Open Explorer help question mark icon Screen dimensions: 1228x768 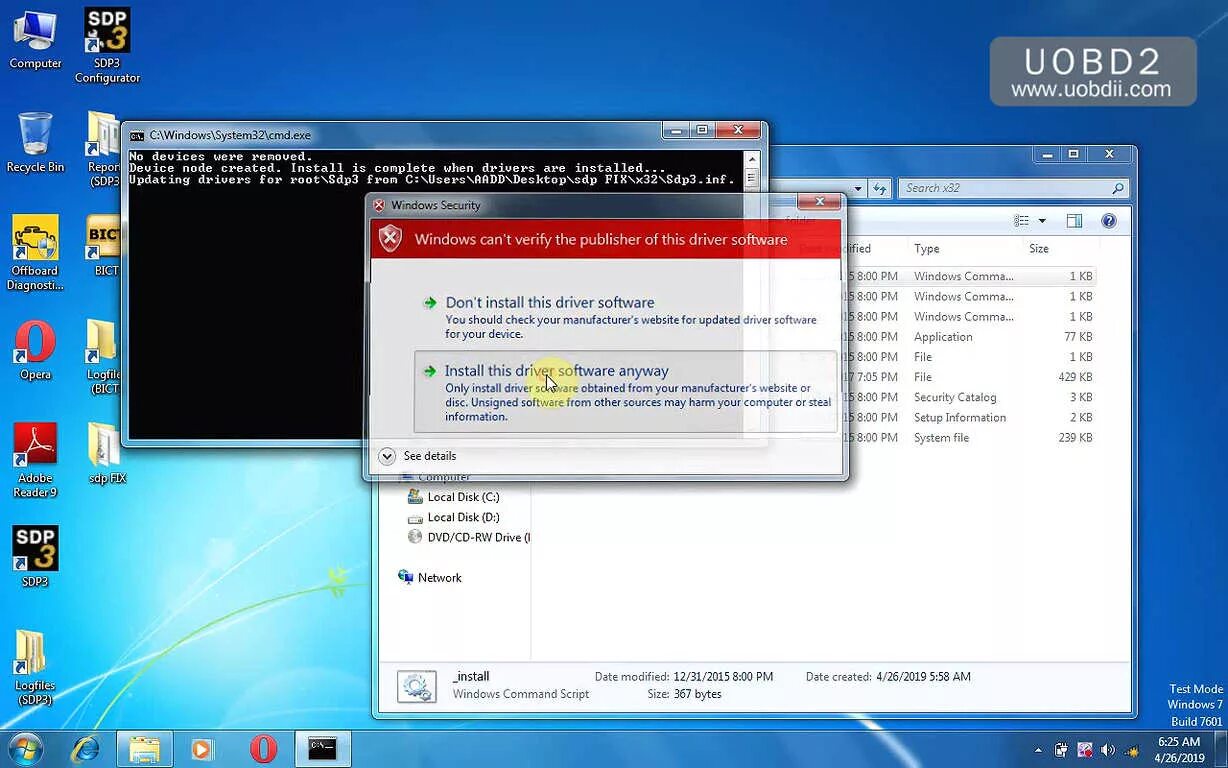click(x=1108, y=221)
